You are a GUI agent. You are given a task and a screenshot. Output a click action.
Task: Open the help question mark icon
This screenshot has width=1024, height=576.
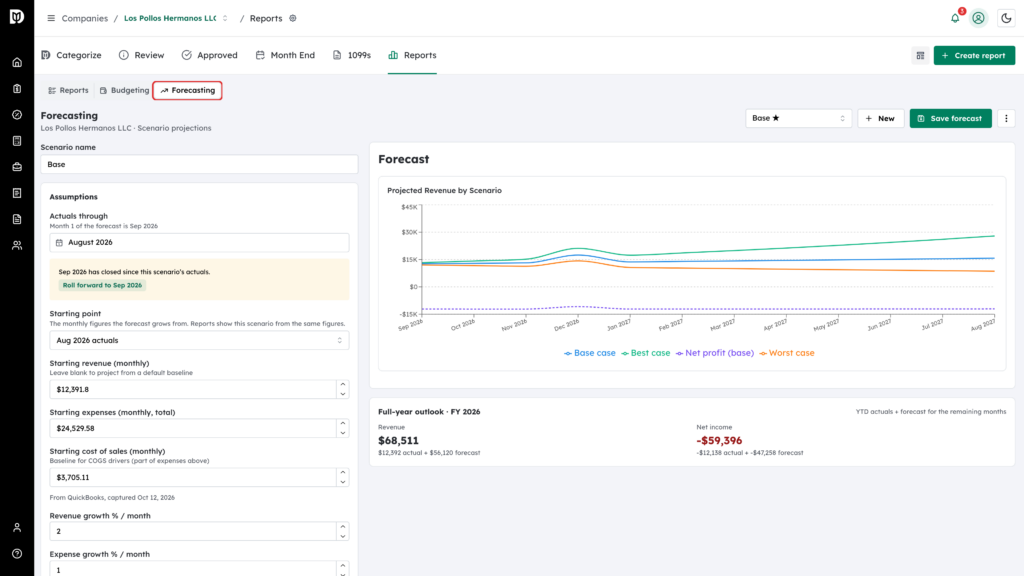(x=17, y=554)
